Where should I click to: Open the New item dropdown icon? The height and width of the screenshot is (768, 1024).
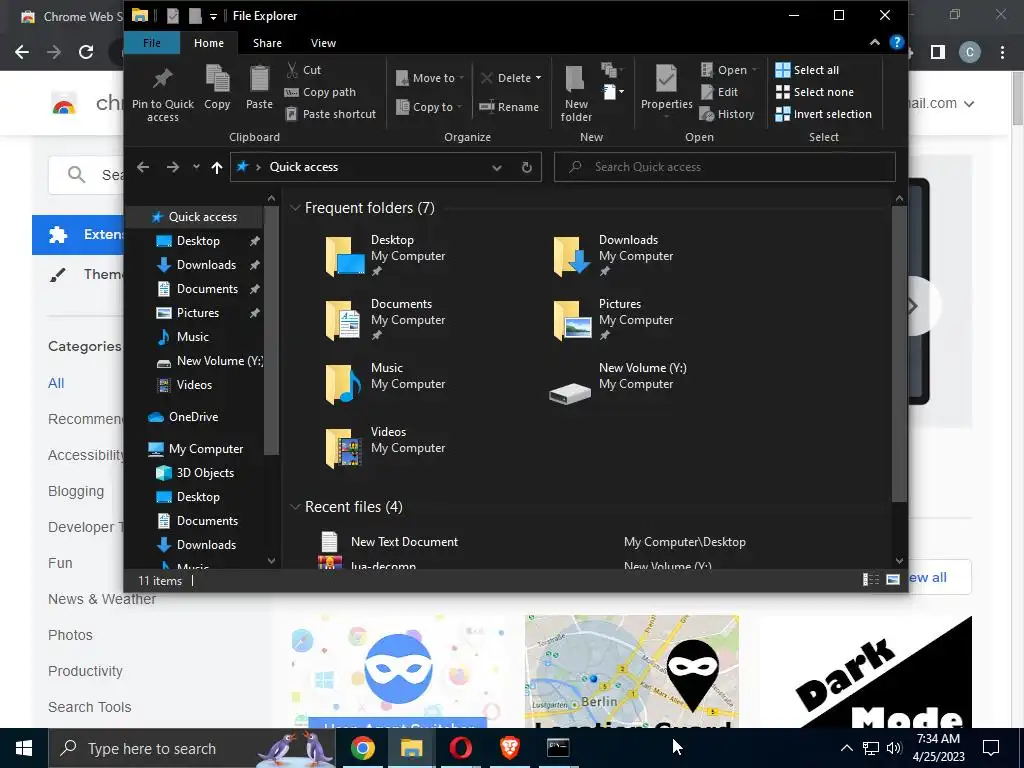pyautogui.click(x=613, y=91)
